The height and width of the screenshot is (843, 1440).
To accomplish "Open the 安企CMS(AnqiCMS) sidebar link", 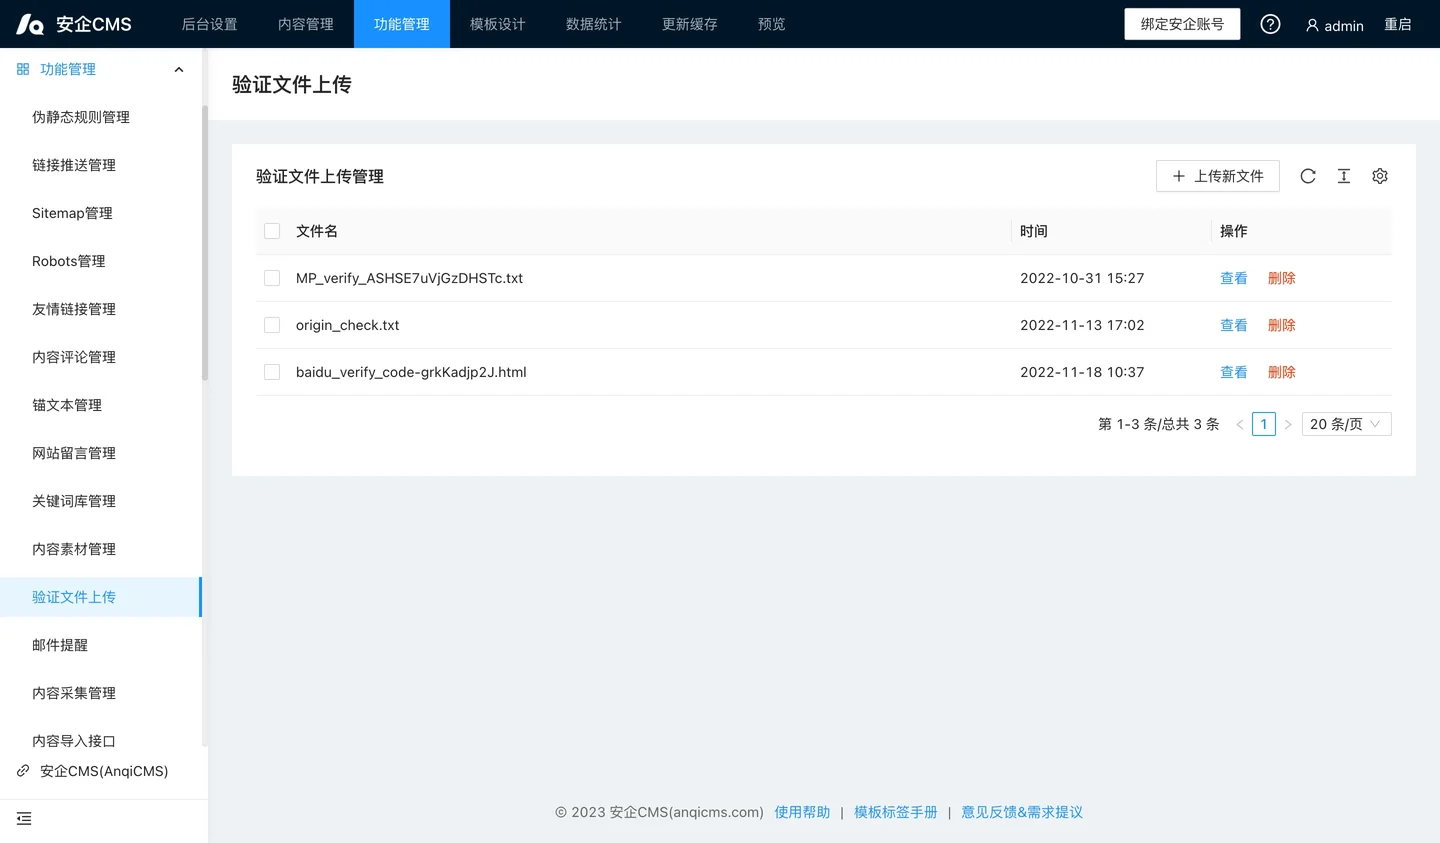I will (x=104, y=771).
